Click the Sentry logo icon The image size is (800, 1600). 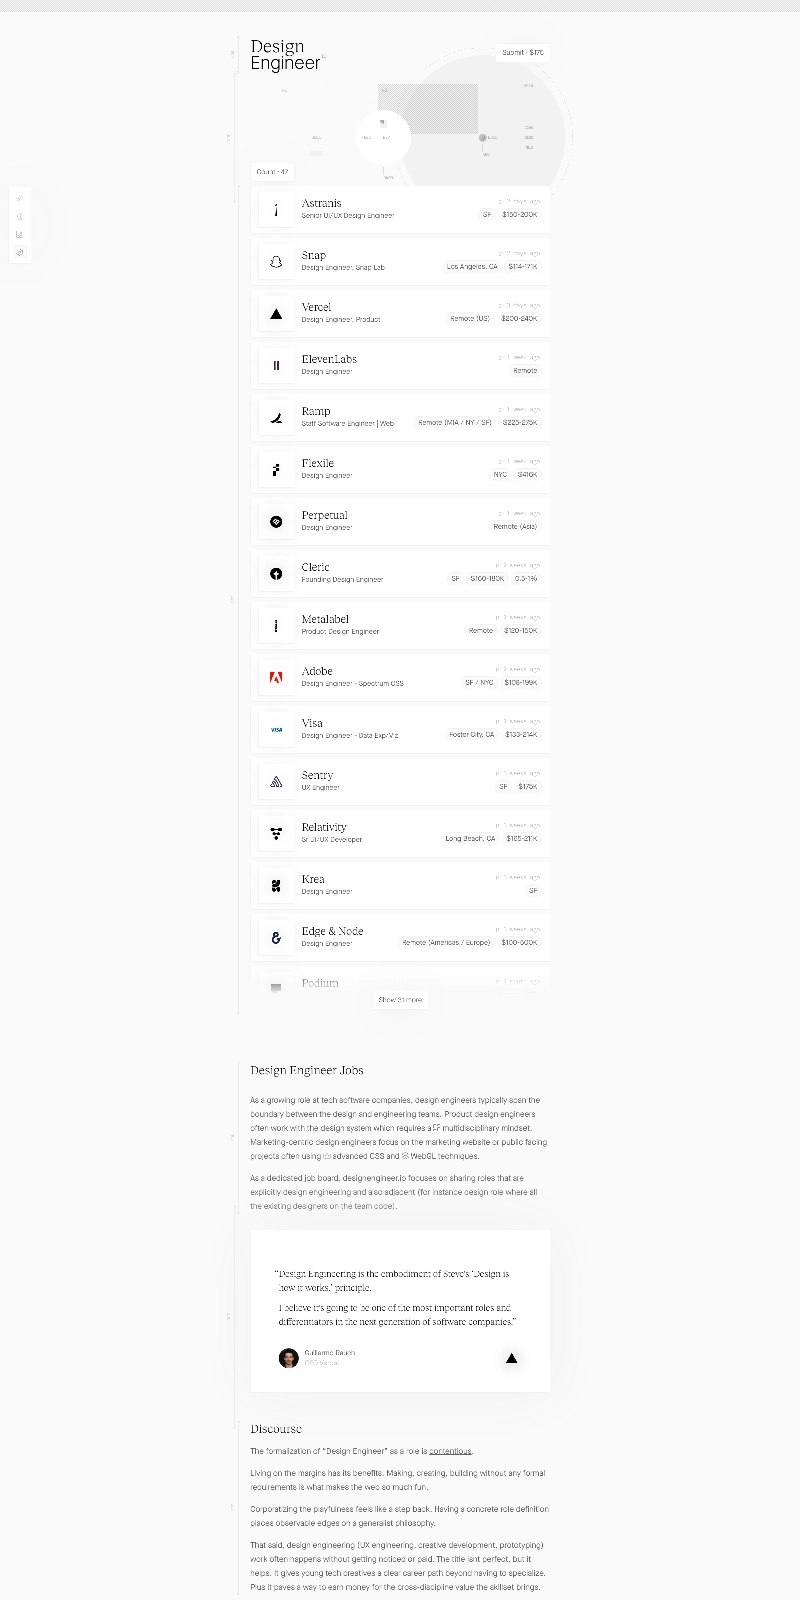pos(276,782)
